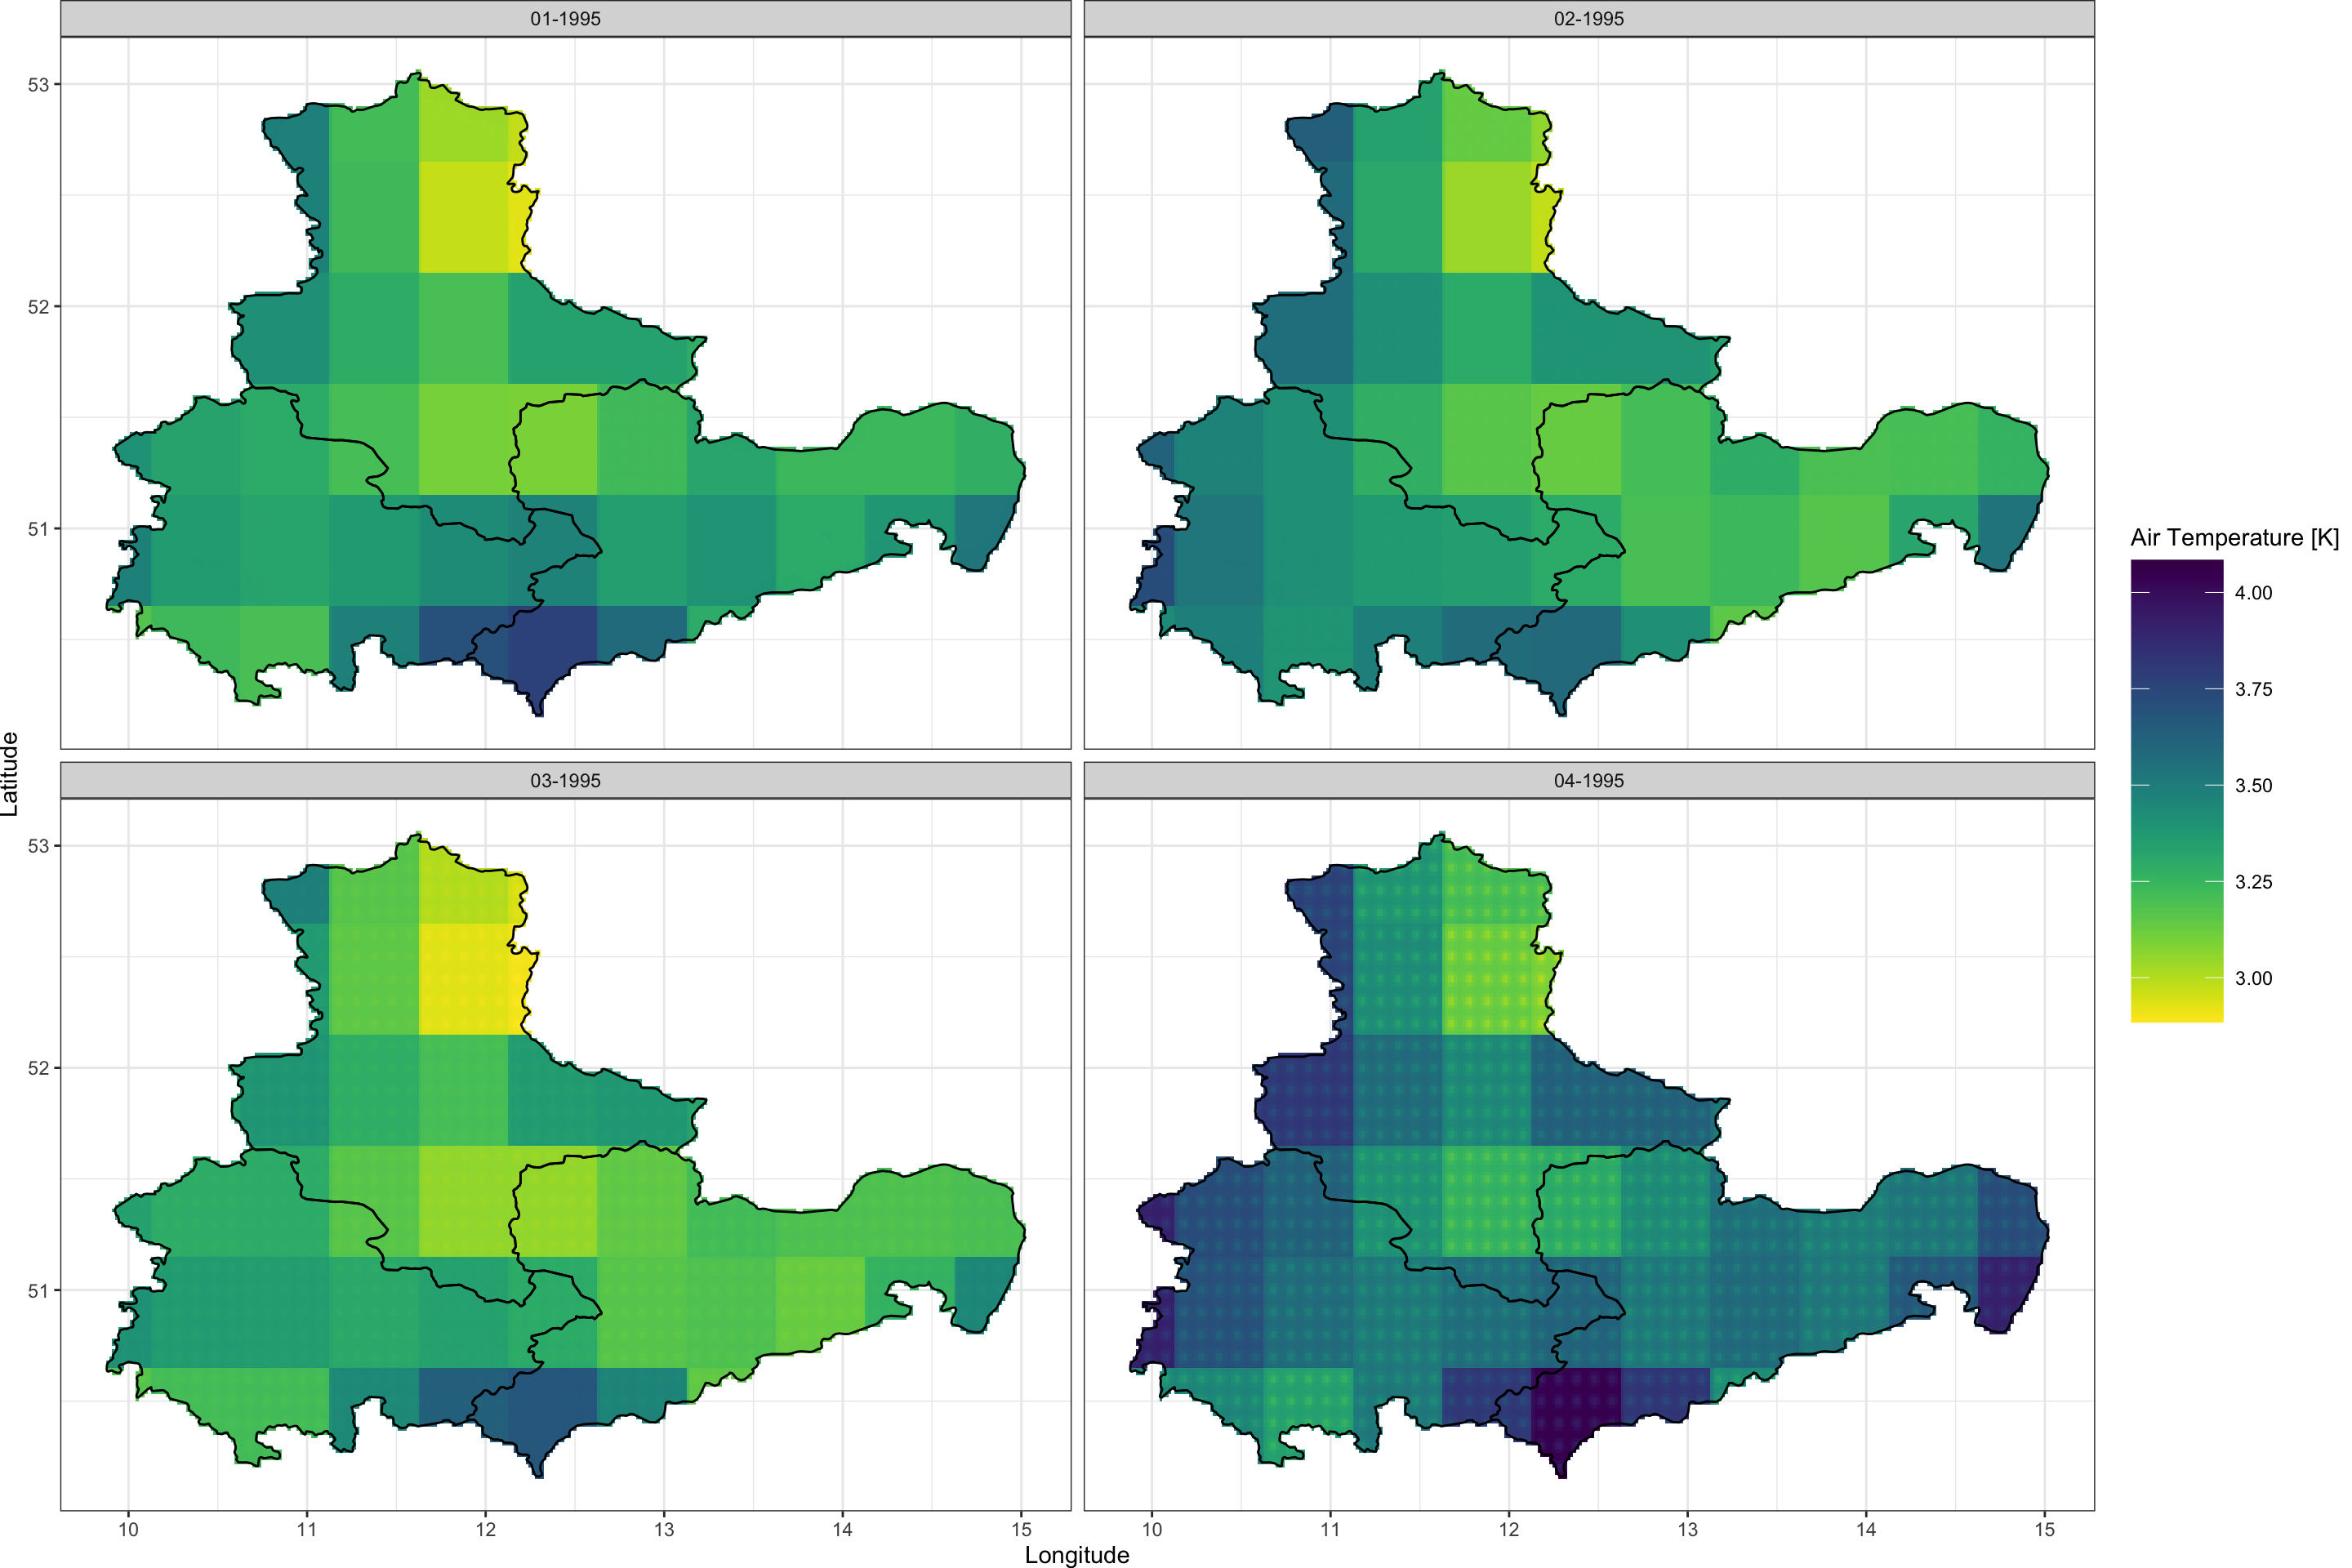Select the 03-1995 panel title strip

click(565, 781)
